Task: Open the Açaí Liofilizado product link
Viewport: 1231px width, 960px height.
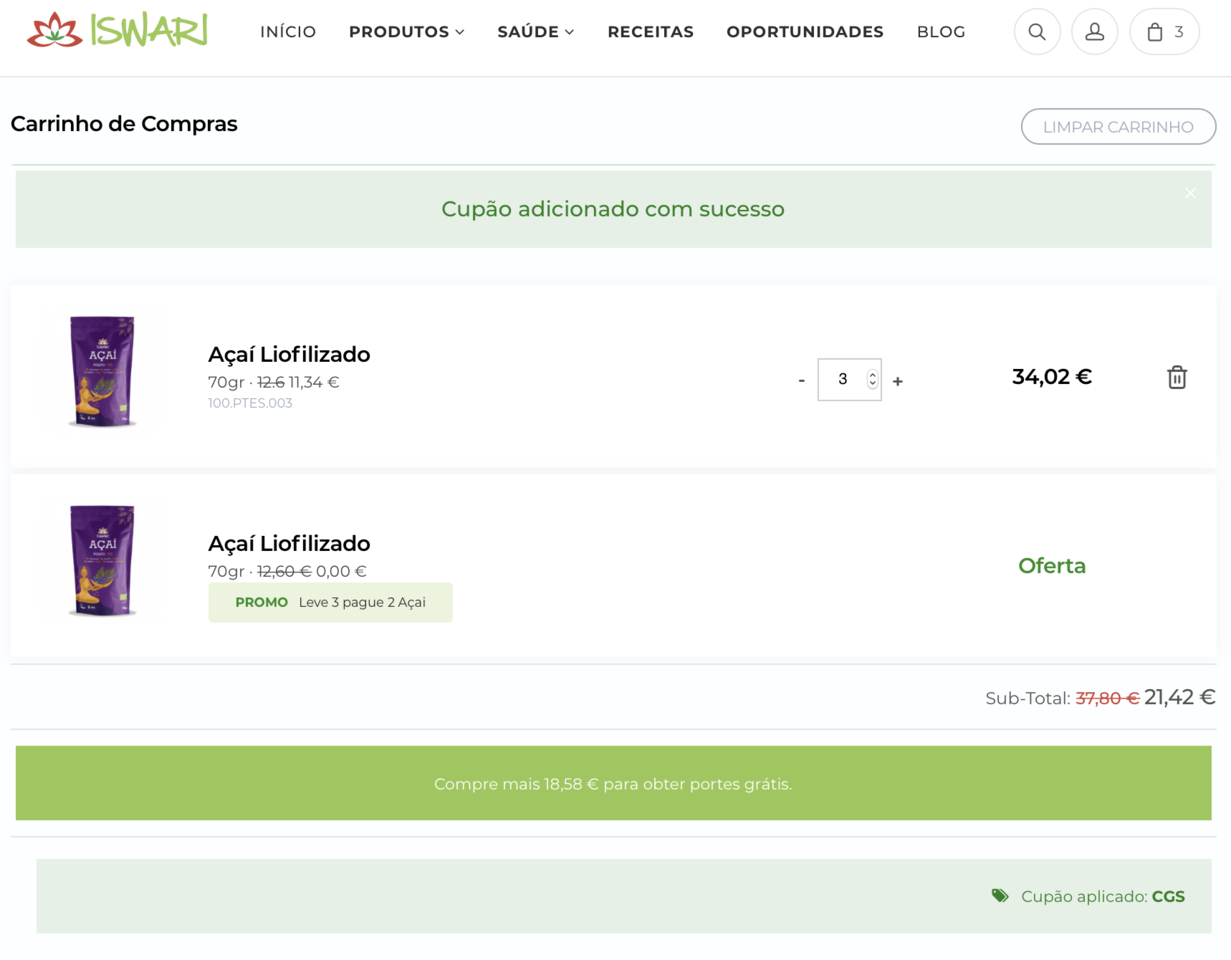Action: coord(289,354)
